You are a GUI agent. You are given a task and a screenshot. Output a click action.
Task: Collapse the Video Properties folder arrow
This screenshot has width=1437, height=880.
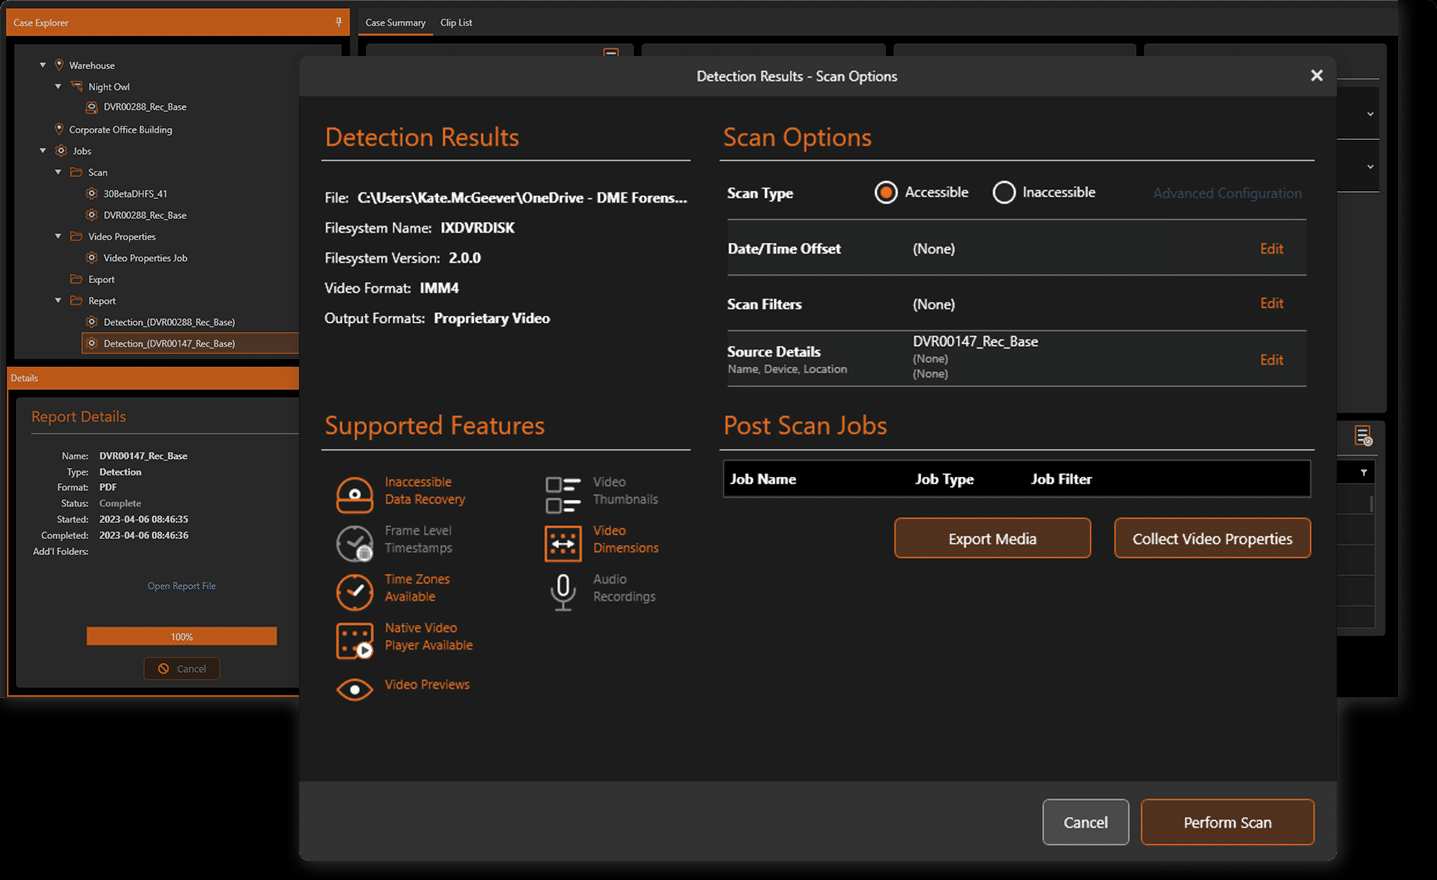(x=58, y=236)
